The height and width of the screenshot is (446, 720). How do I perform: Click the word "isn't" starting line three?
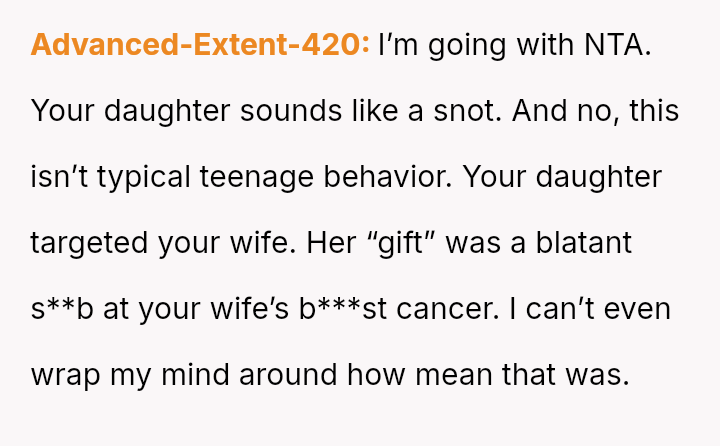pyautogui.click(x=60, y=177)
